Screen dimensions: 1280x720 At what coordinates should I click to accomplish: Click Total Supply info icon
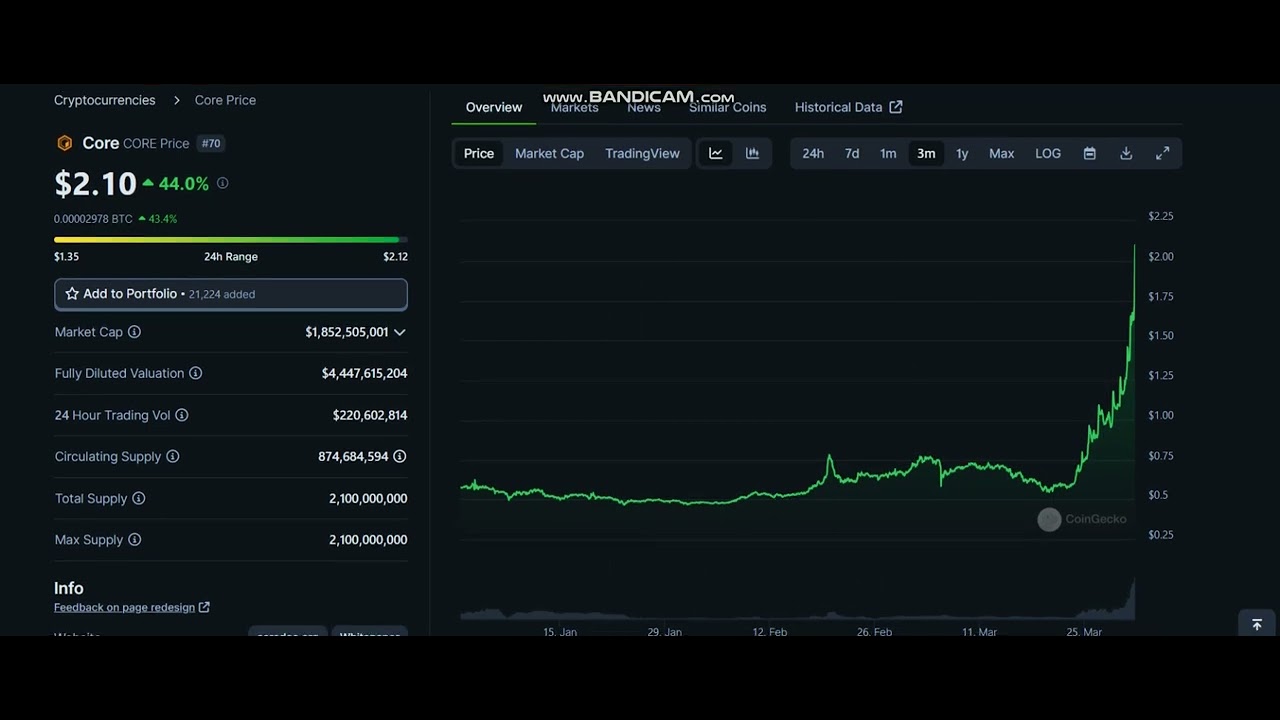(x=139, y=498)
